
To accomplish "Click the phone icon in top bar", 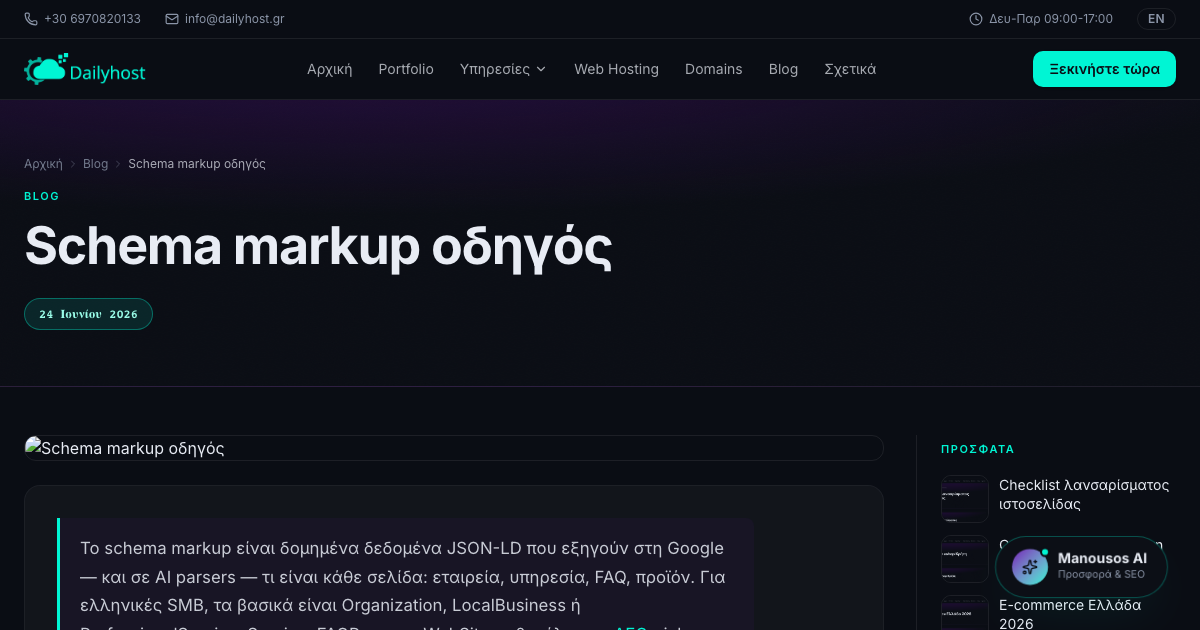I will pyautogui.click(x=31, y=19).
